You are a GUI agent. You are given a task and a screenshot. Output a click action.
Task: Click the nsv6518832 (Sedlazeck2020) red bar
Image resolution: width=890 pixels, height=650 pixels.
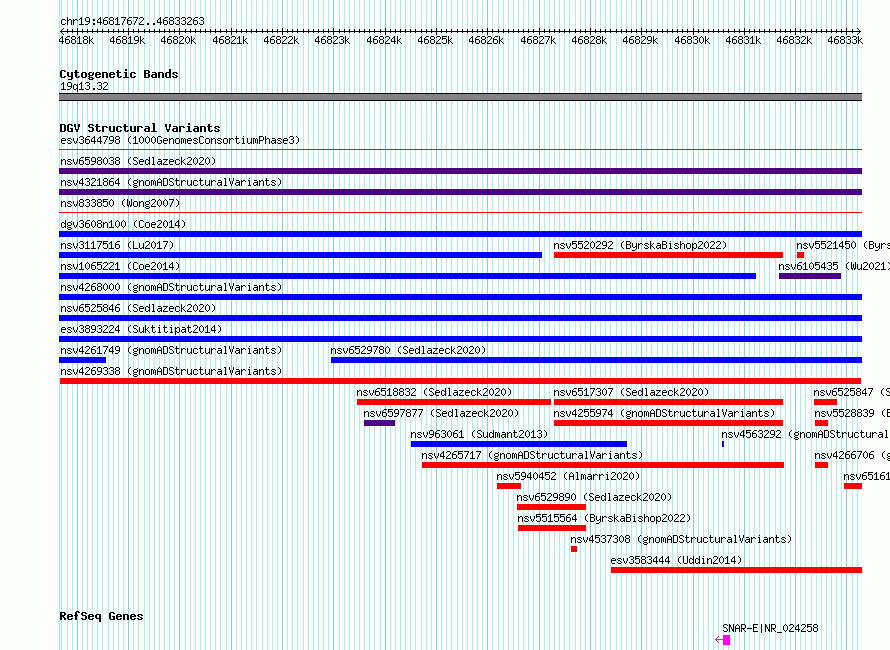click(454, 402)
